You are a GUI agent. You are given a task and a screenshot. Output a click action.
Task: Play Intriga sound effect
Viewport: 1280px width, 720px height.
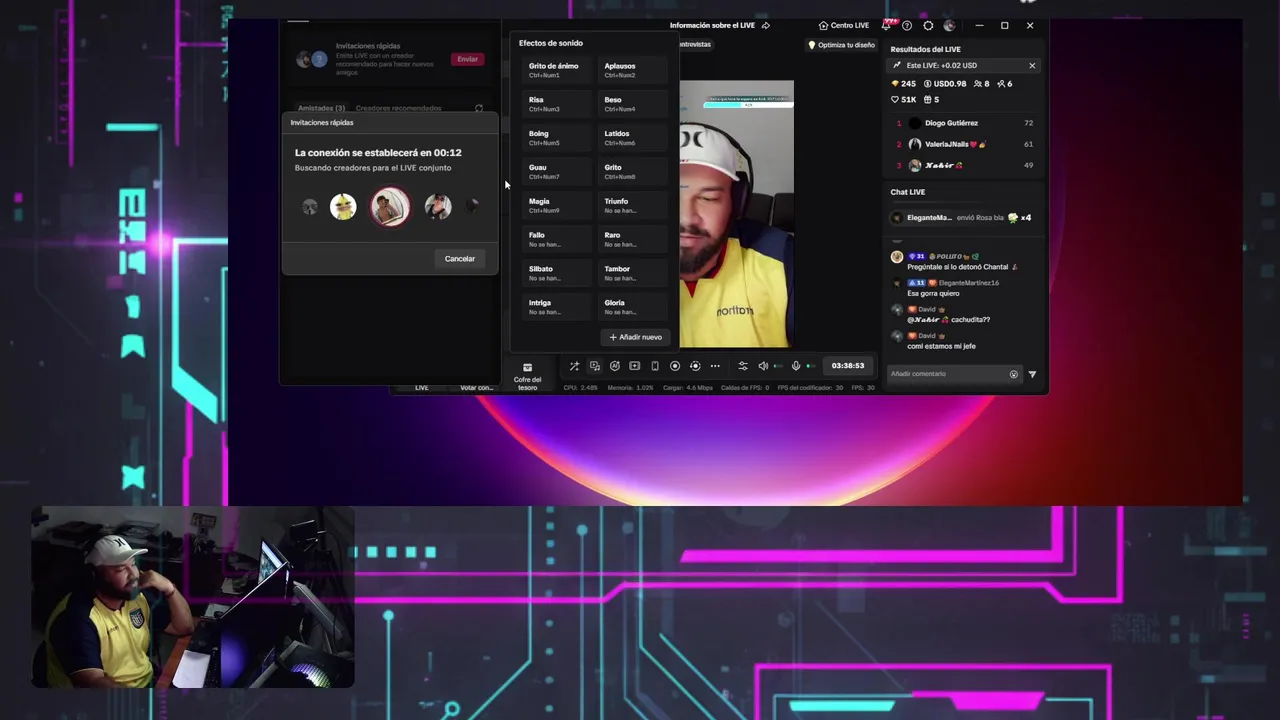[558, 307]
